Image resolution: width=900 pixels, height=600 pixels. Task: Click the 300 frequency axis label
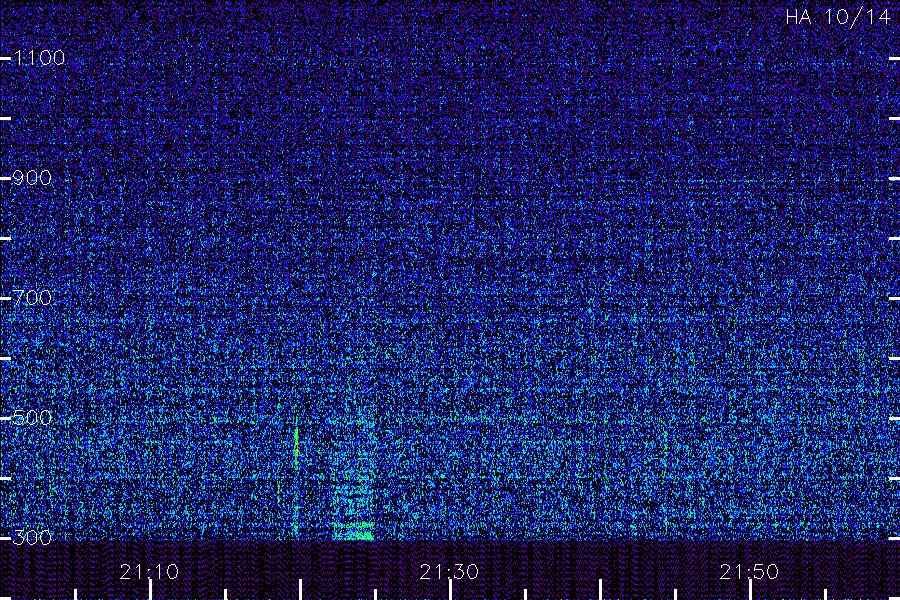pyautogui.click(x=32, y=537)
